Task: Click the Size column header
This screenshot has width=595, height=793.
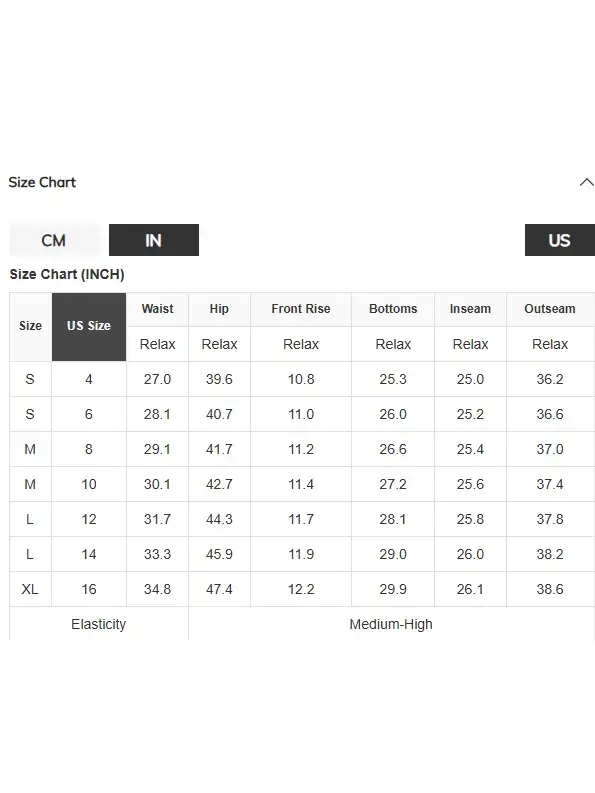Action: (x=30, y=326)
